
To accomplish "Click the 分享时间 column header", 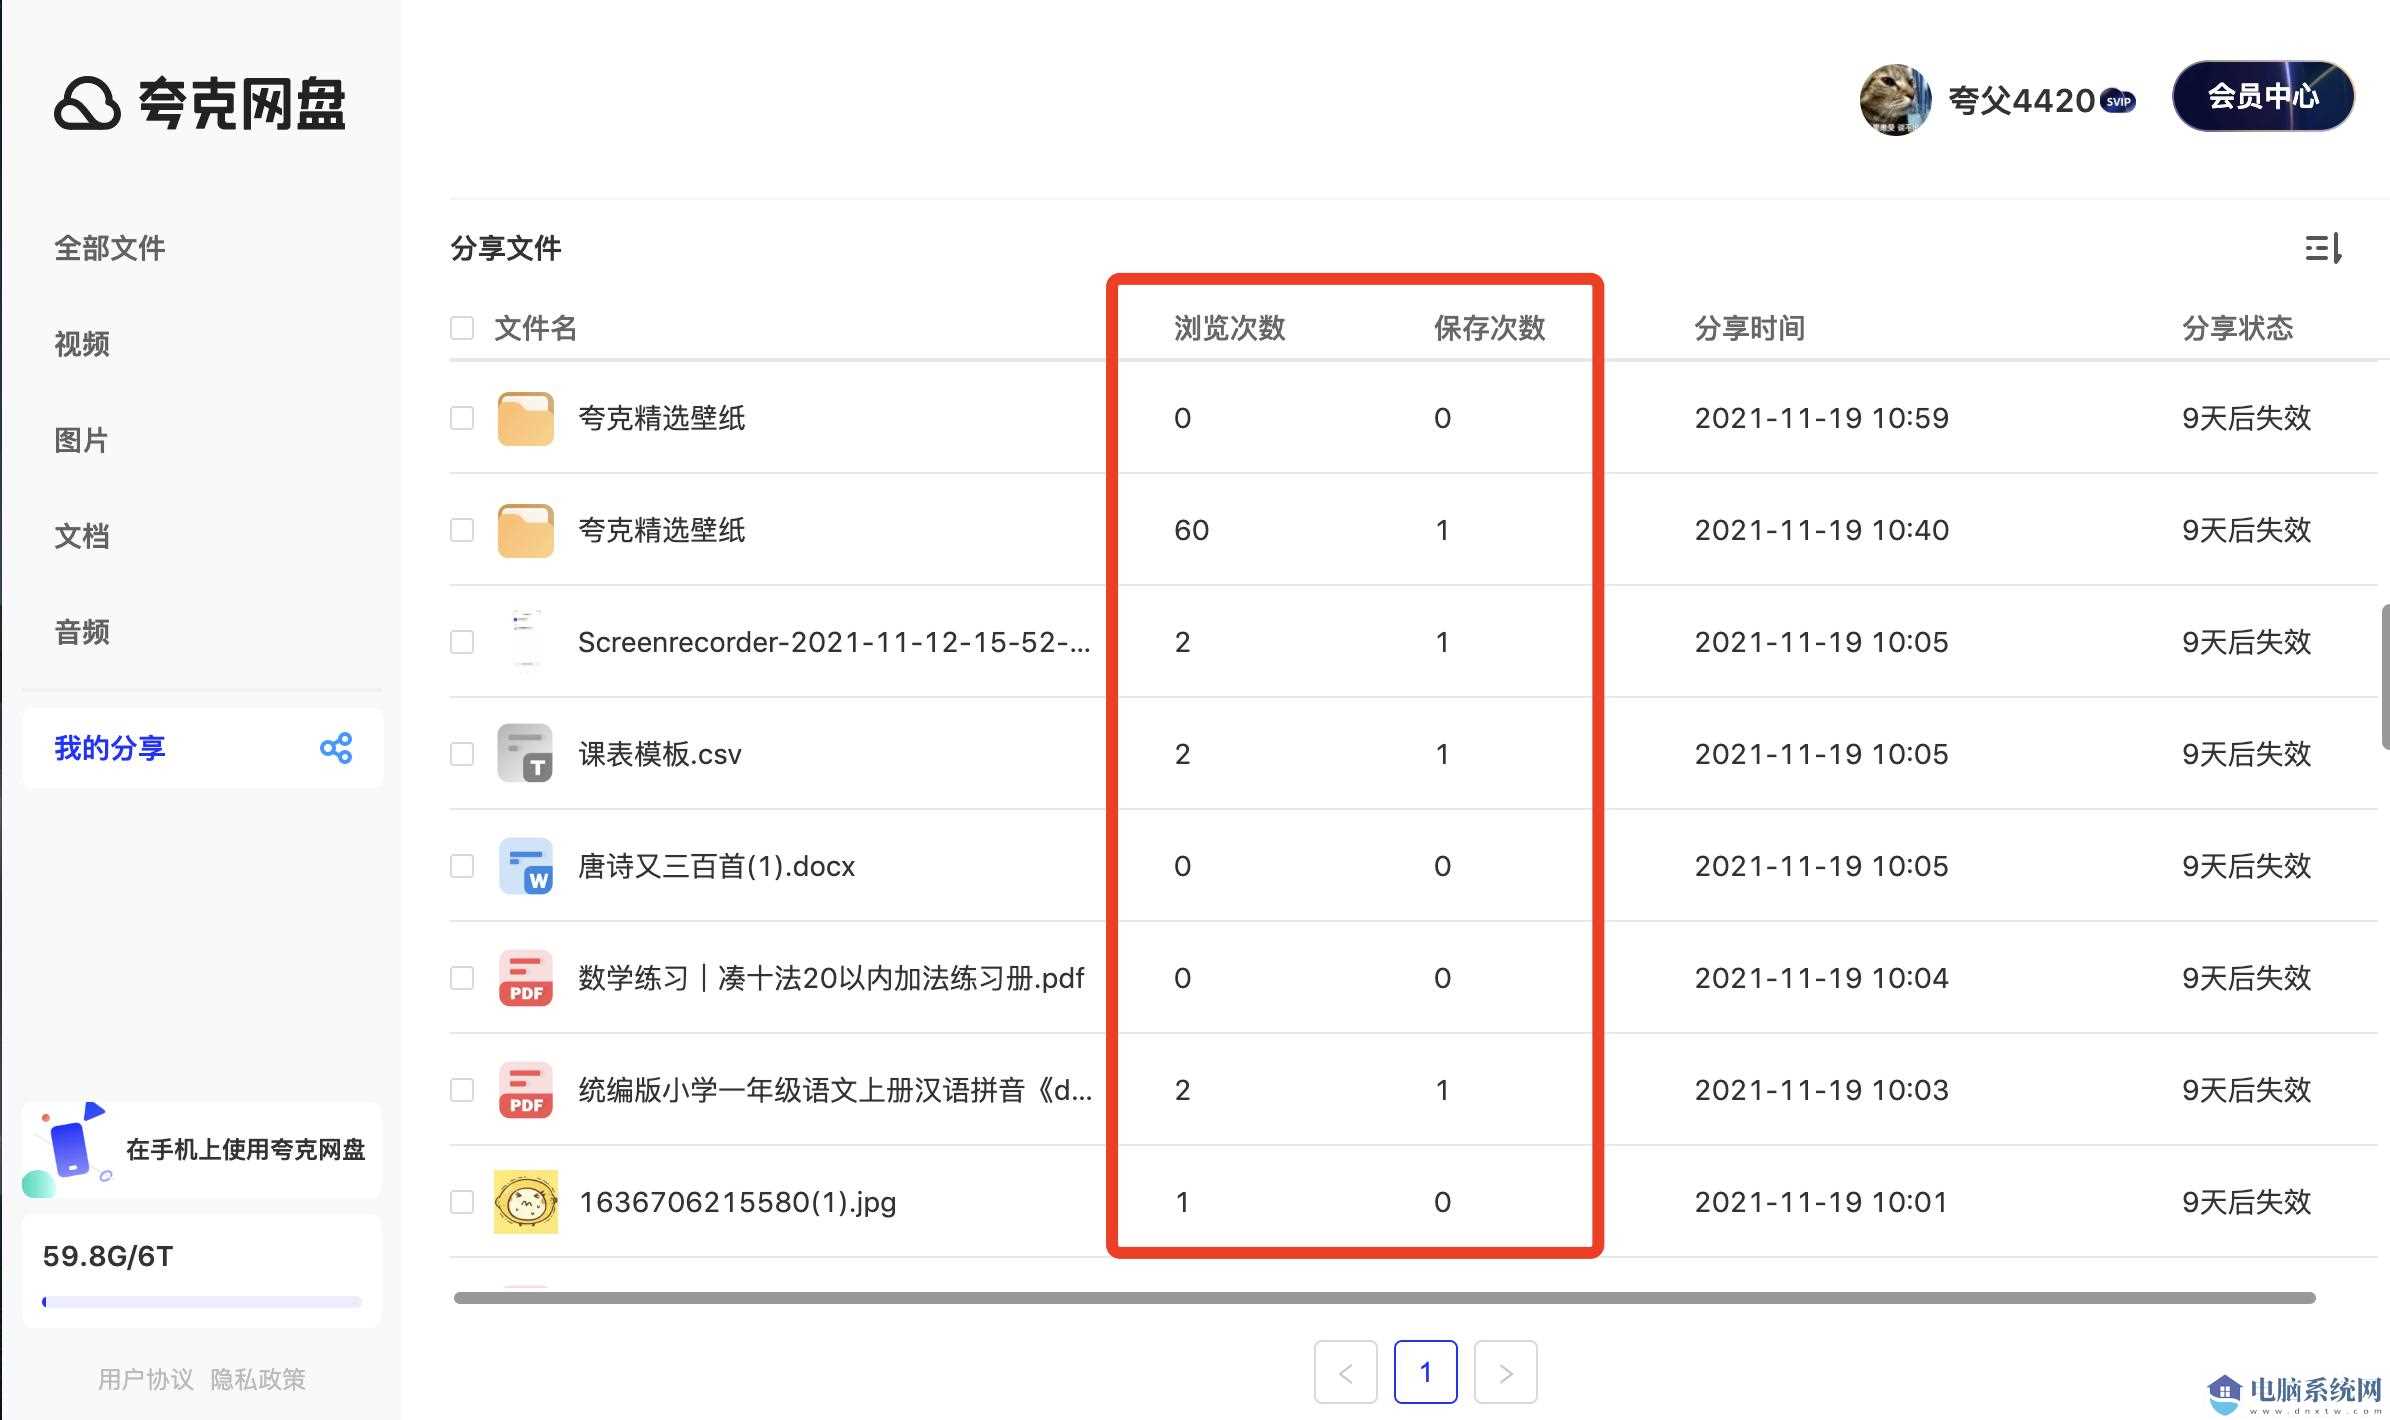I will point(1750,328).
